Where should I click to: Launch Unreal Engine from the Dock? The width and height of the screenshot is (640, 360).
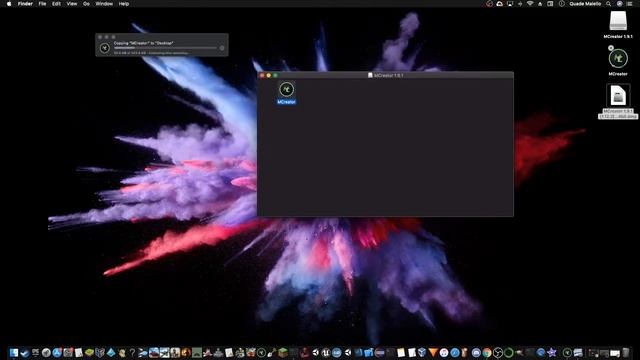click(325, 353)
